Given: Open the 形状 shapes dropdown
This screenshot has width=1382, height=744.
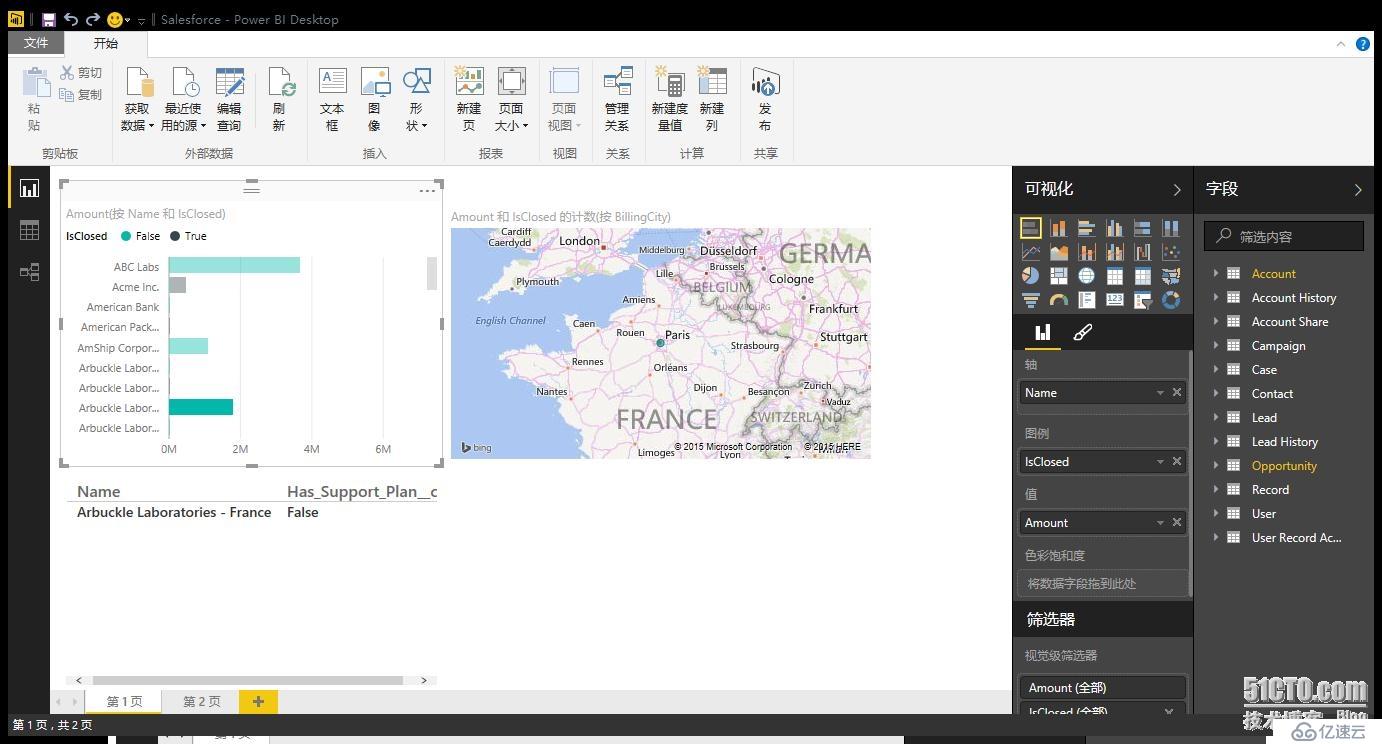Looking at the screenshot, I should click(416, 99).
